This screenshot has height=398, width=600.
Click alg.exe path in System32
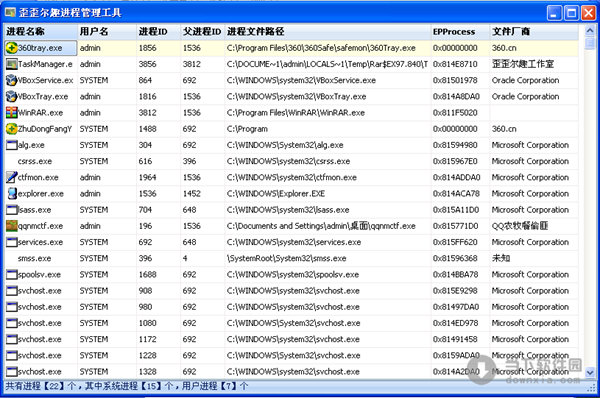pos(285,145)
